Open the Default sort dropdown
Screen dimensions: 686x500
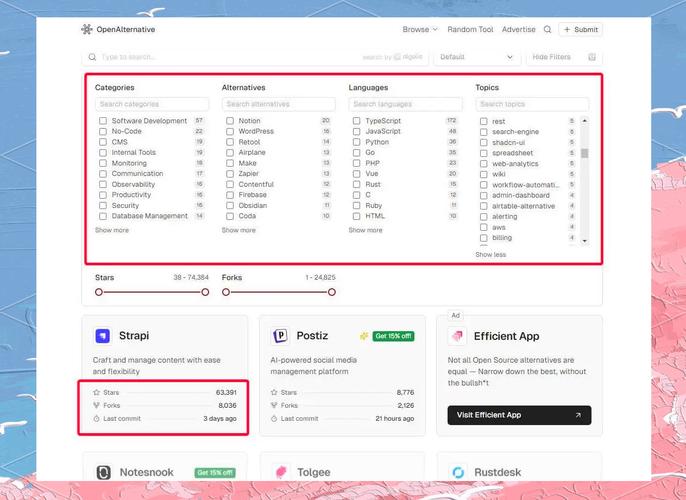tap(476, 57)
